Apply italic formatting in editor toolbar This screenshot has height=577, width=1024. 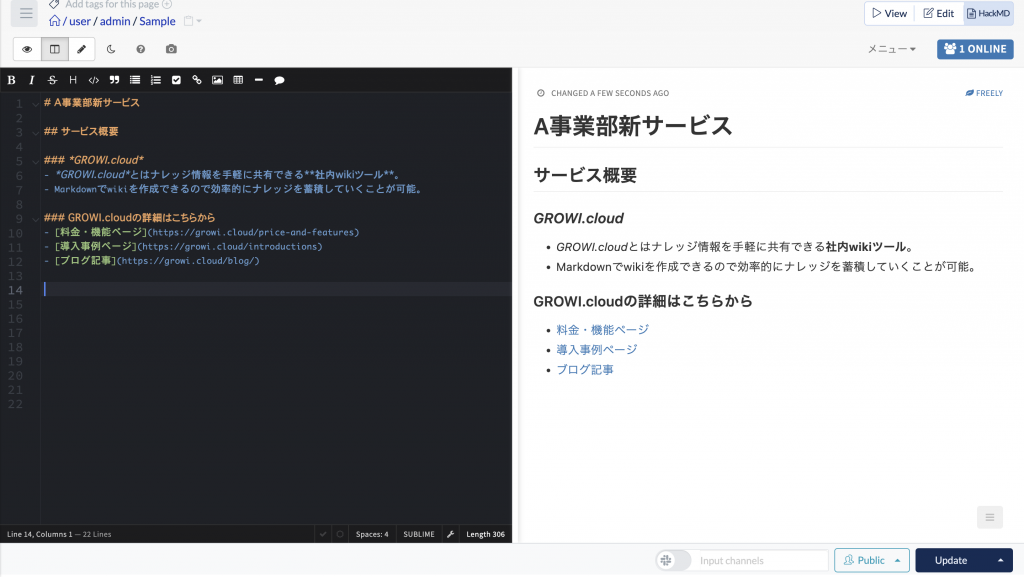tap(31, 80)
